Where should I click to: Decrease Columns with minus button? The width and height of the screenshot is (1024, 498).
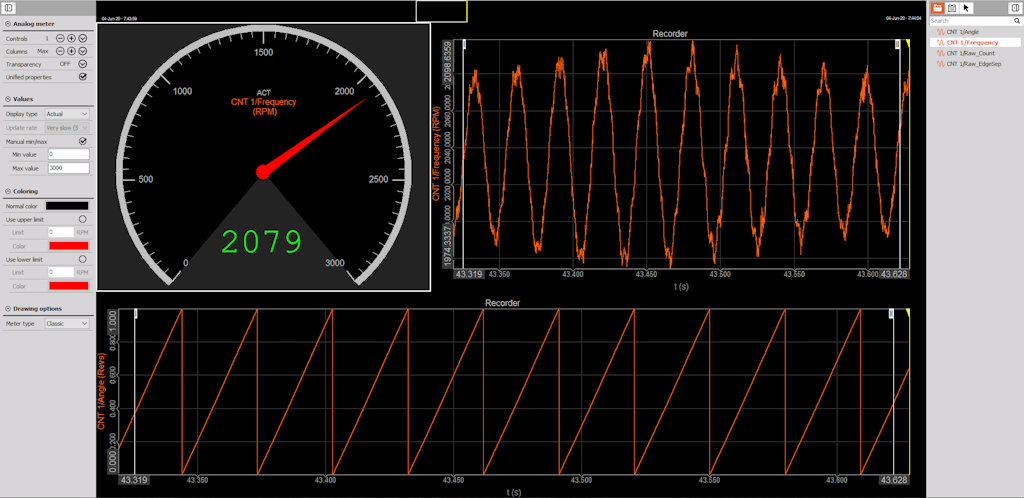click(x=60, y=51)
